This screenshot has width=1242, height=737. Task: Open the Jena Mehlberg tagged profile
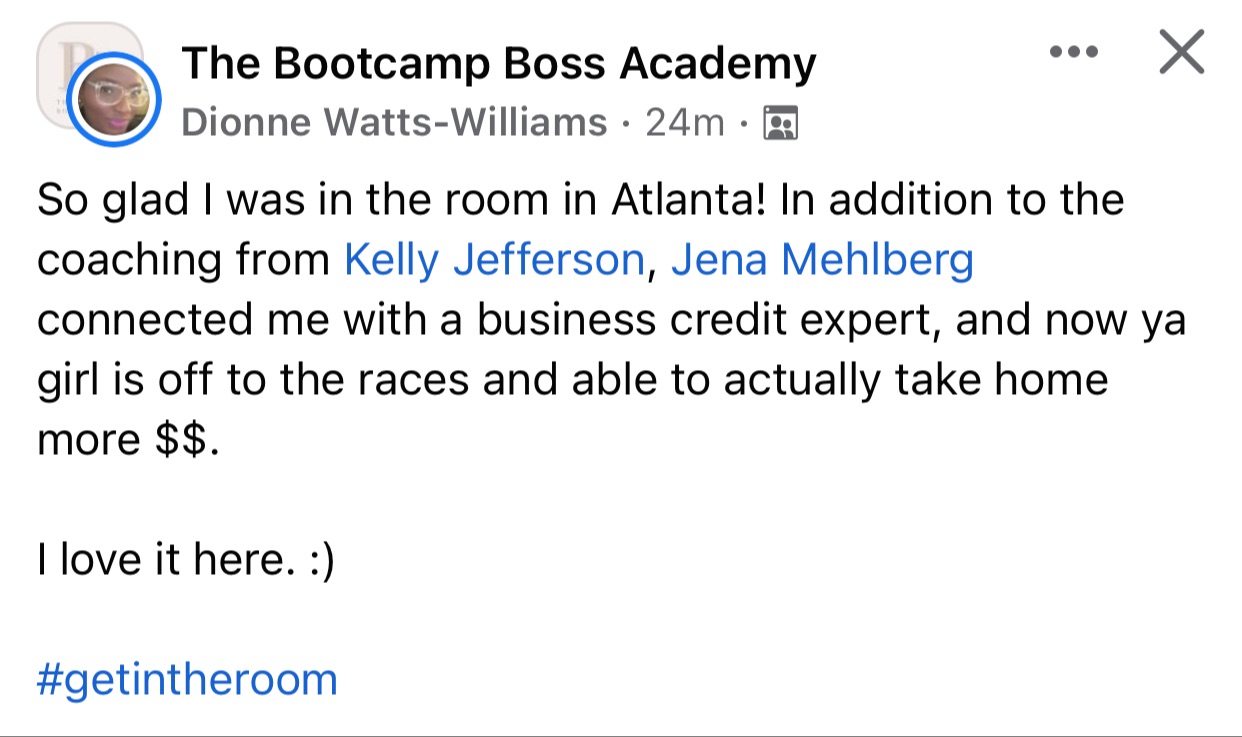822,260
